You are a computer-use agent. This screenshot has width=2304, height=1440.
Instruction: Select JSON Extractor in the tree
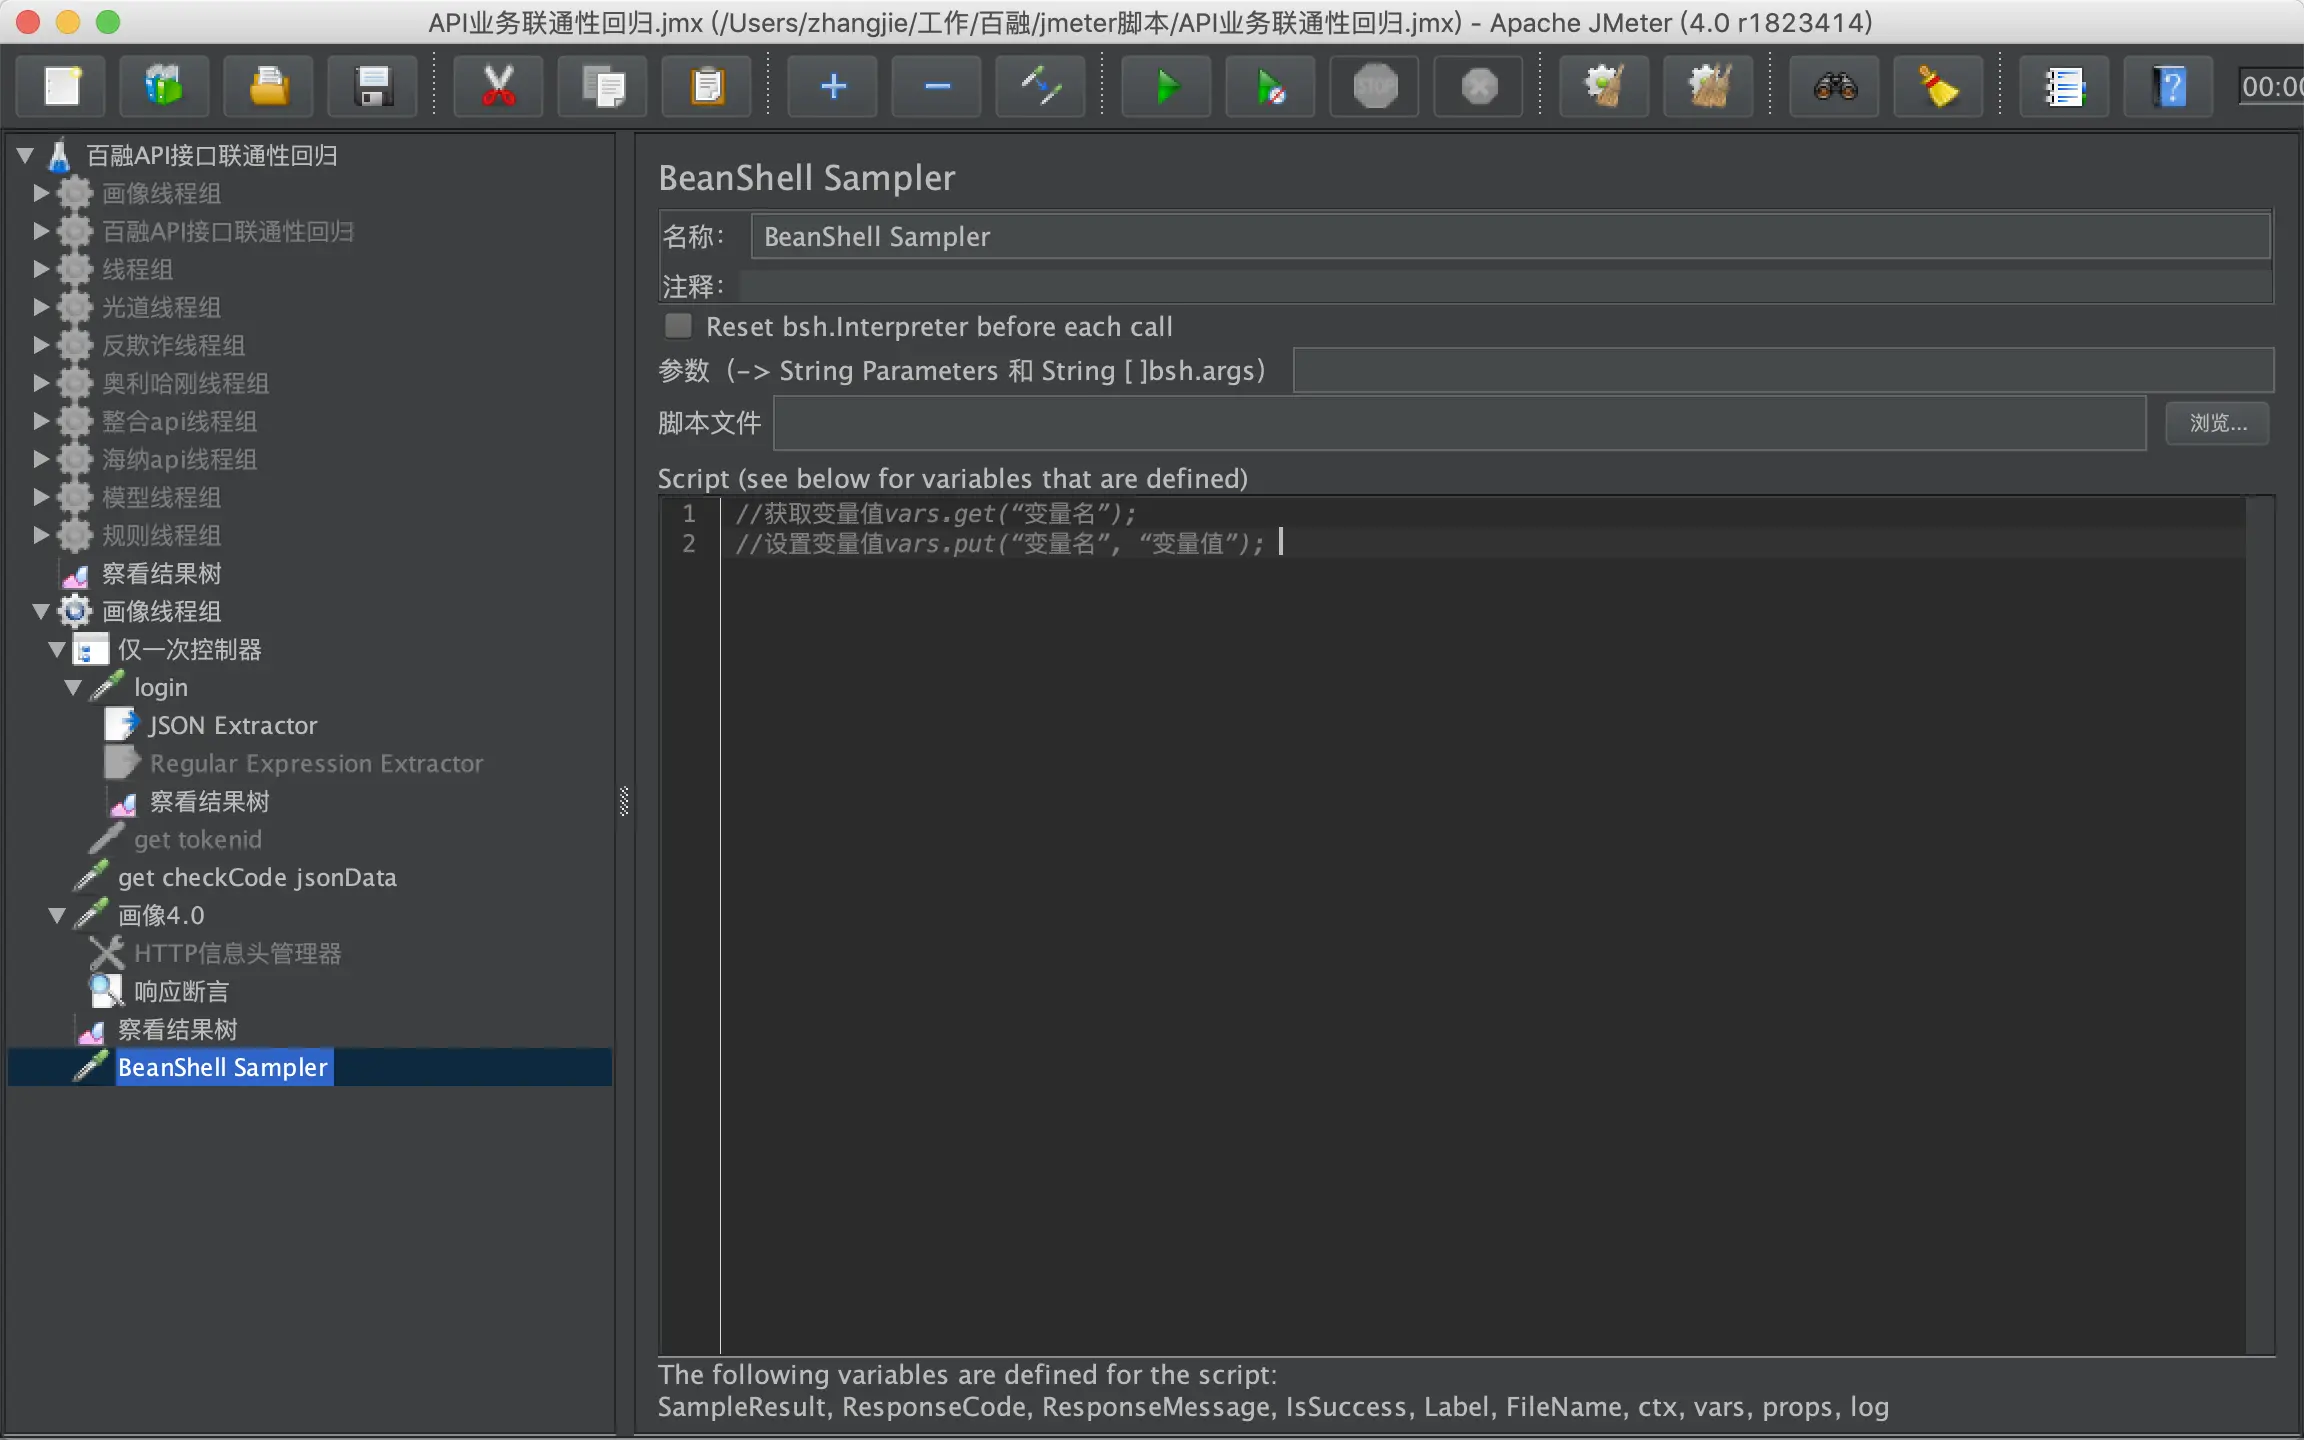coord(232,725)
